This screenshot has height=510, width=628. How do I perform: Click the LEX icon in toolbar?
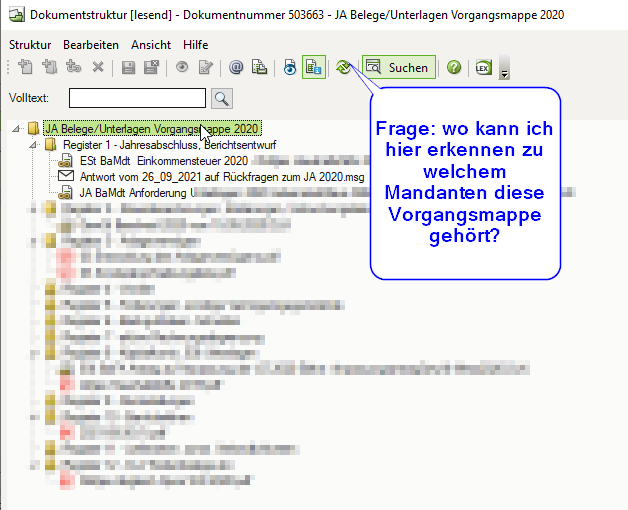pyautogui.click(x=483, y=67)
